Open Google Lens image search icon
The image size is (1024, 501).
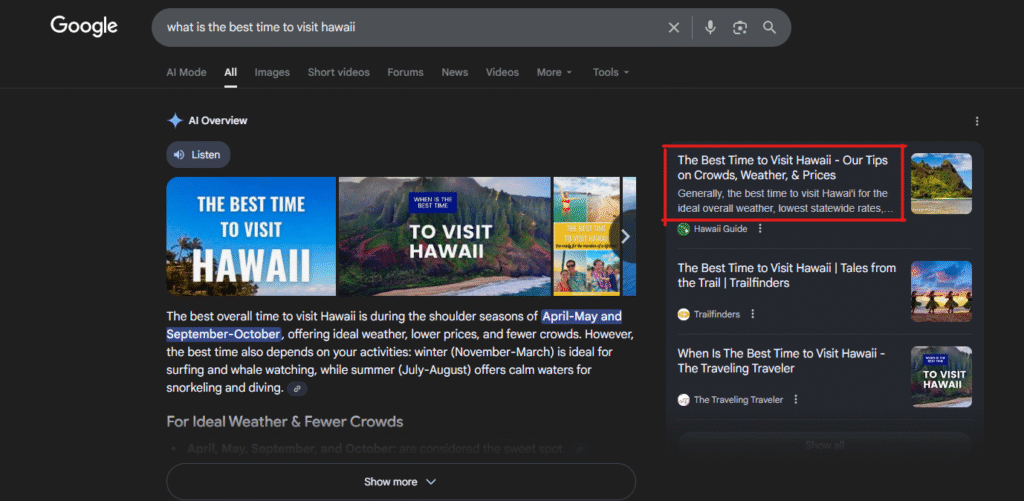(739, 27)
